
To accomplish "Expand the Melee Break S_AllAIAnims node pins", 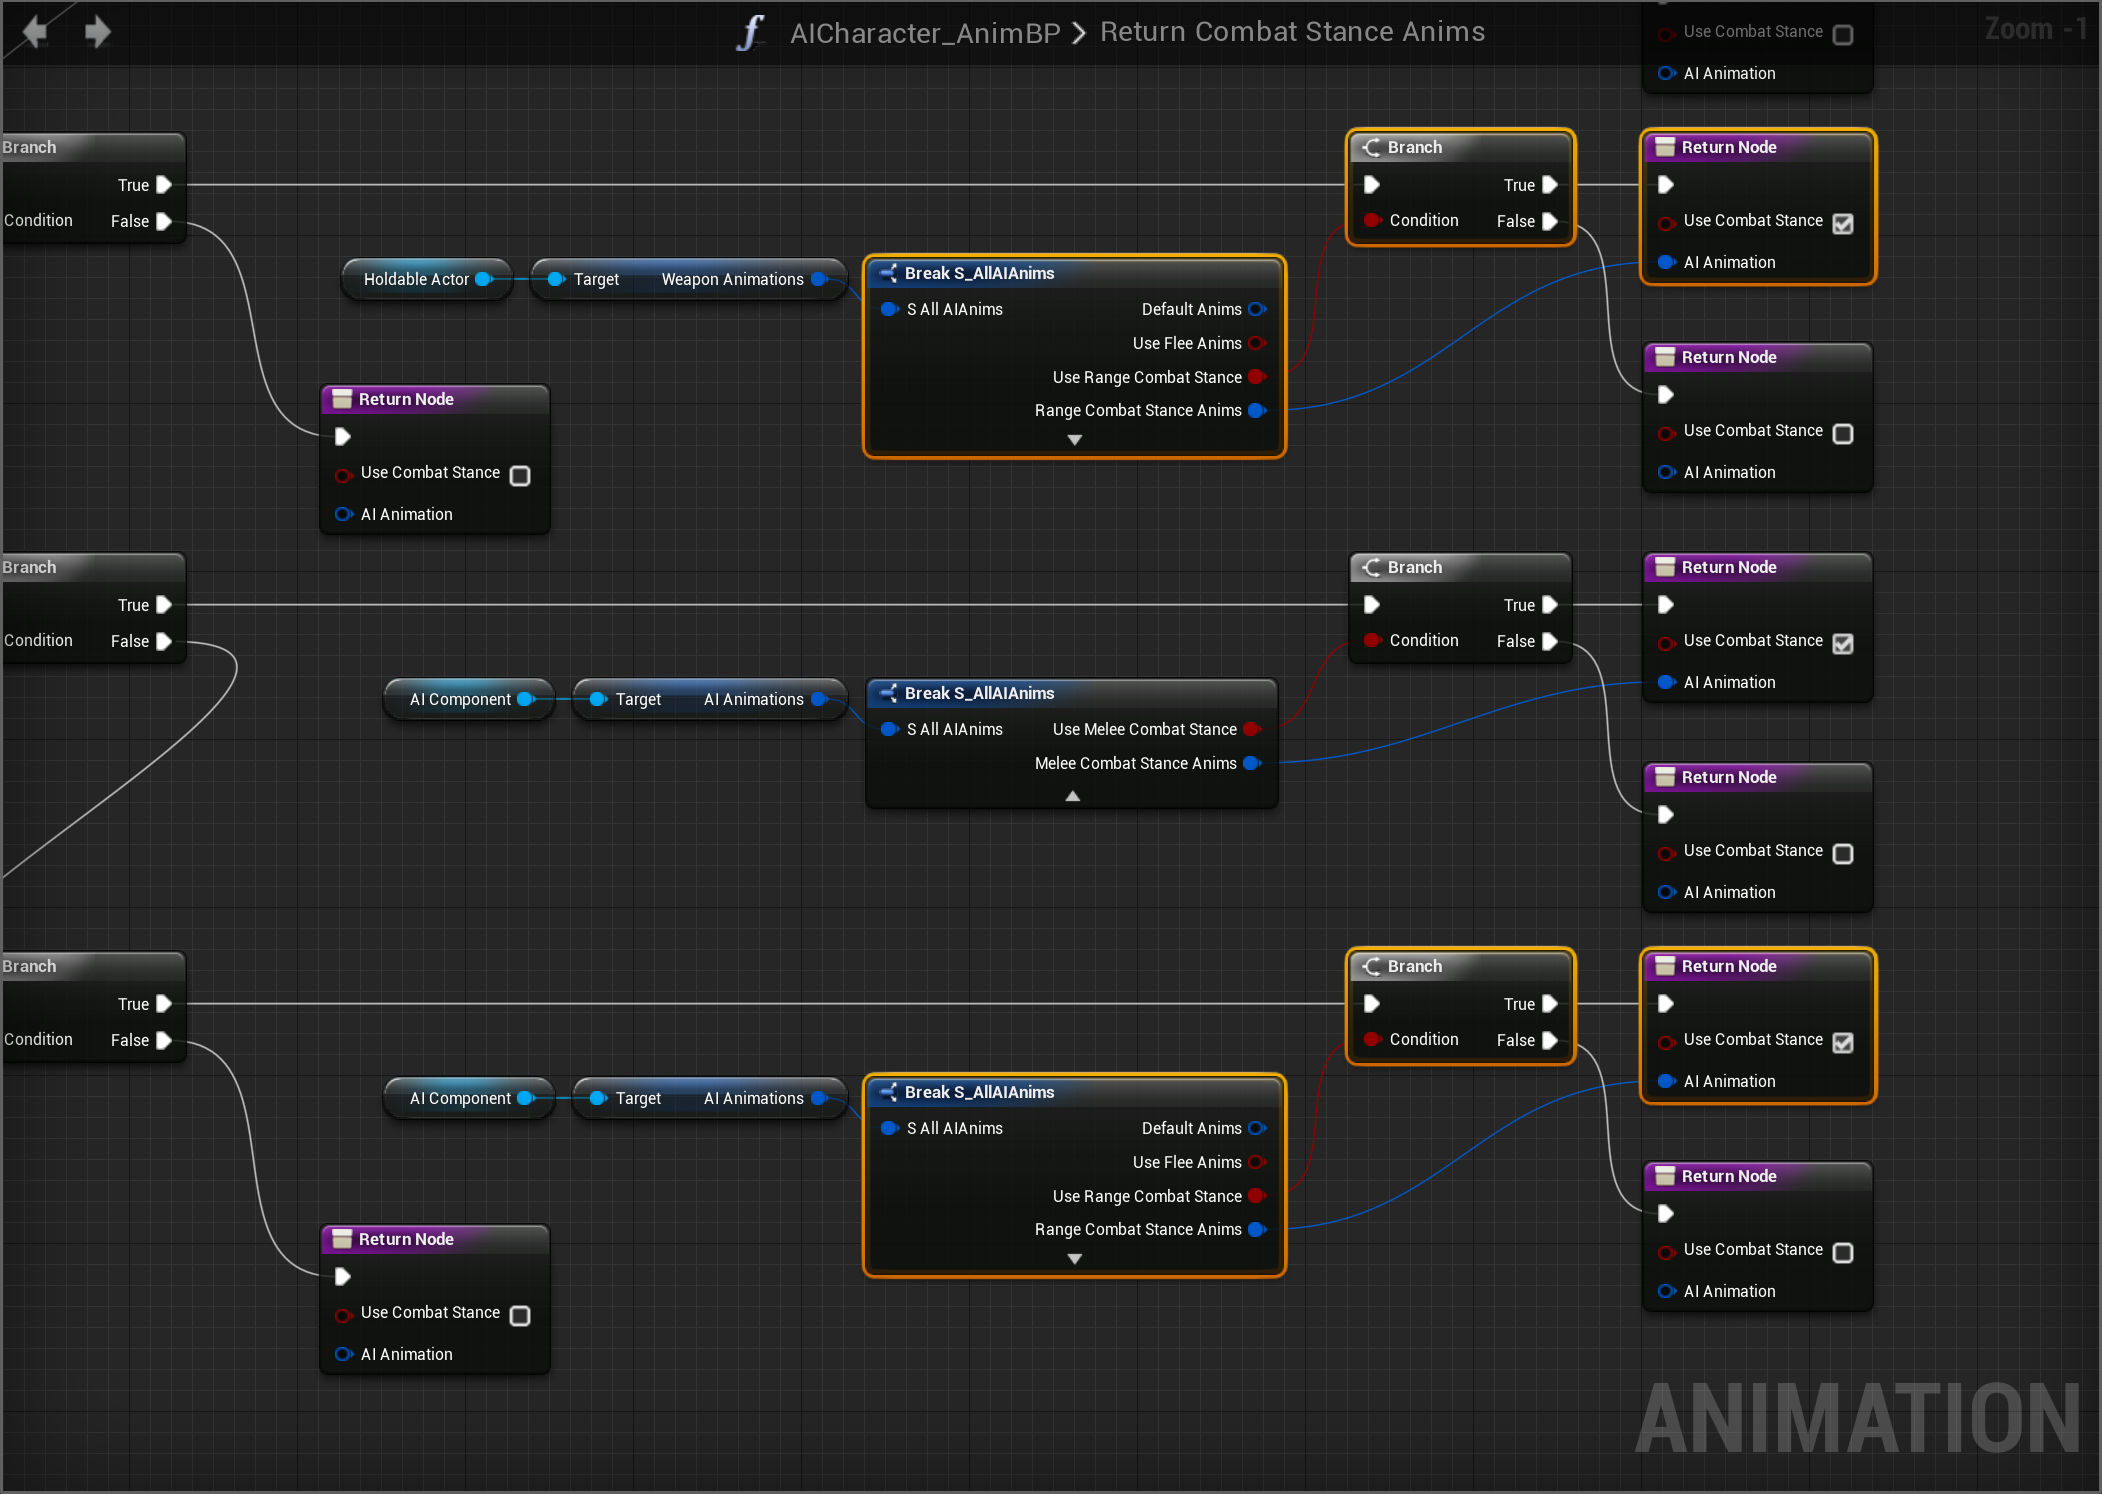I will point(1072,796).
